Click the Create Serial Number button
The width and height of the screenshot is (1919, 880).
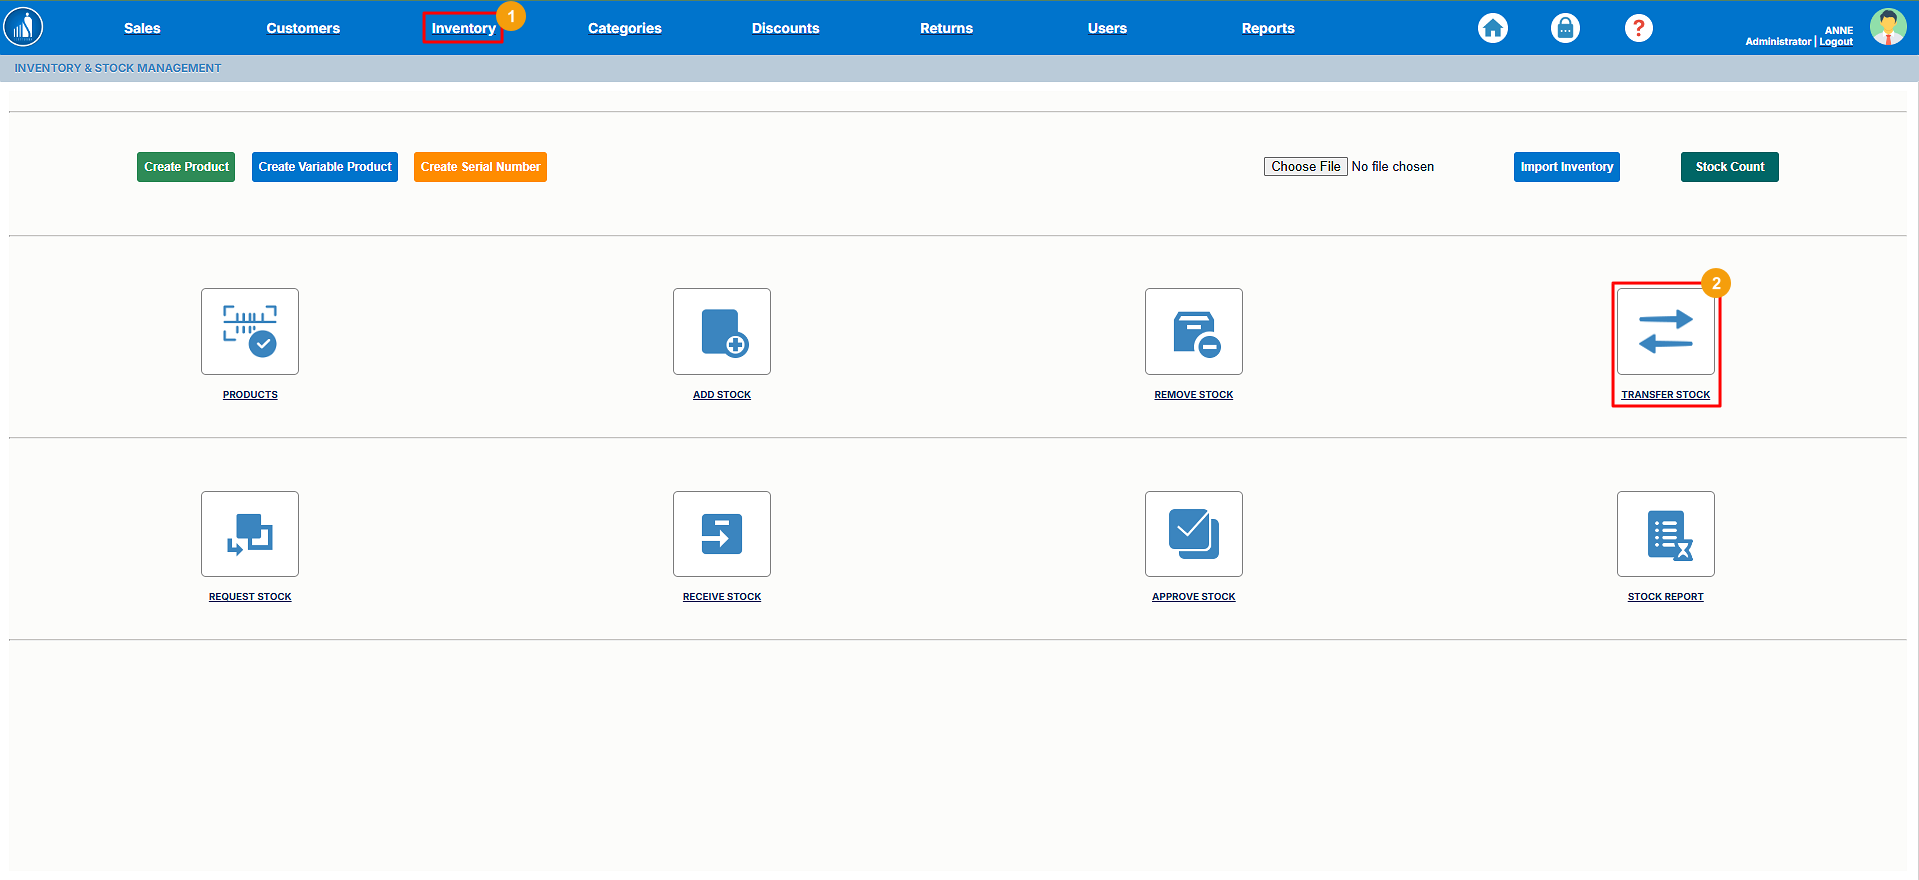pyautogui.click(x=480, y=167)
